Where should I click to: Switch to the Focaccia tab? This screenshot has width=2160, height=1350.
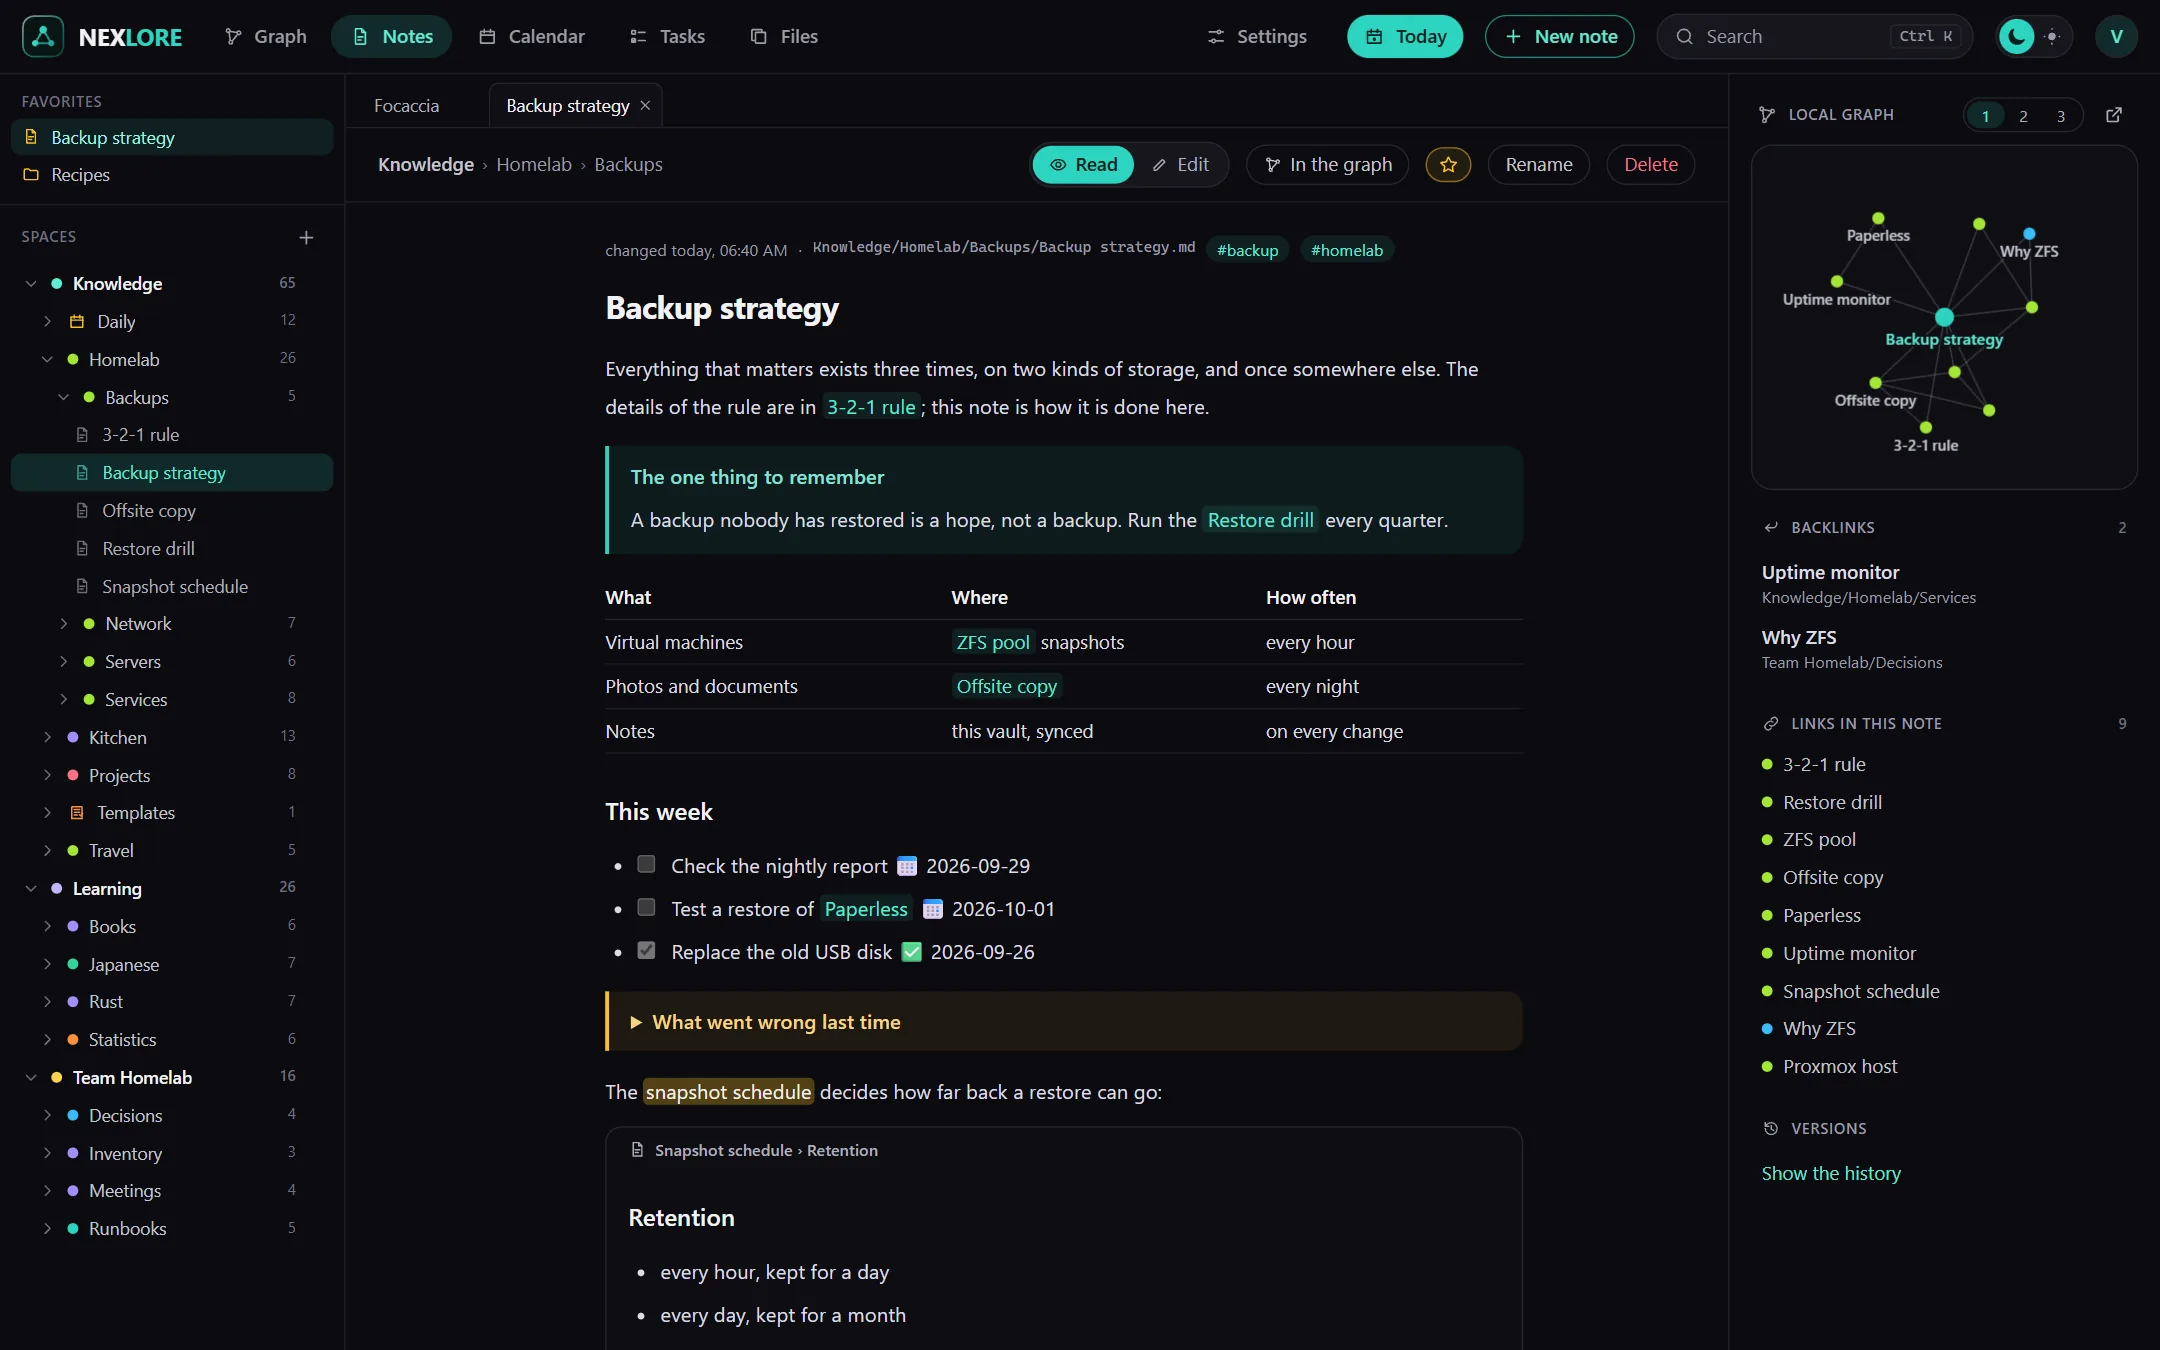[406, 106]
